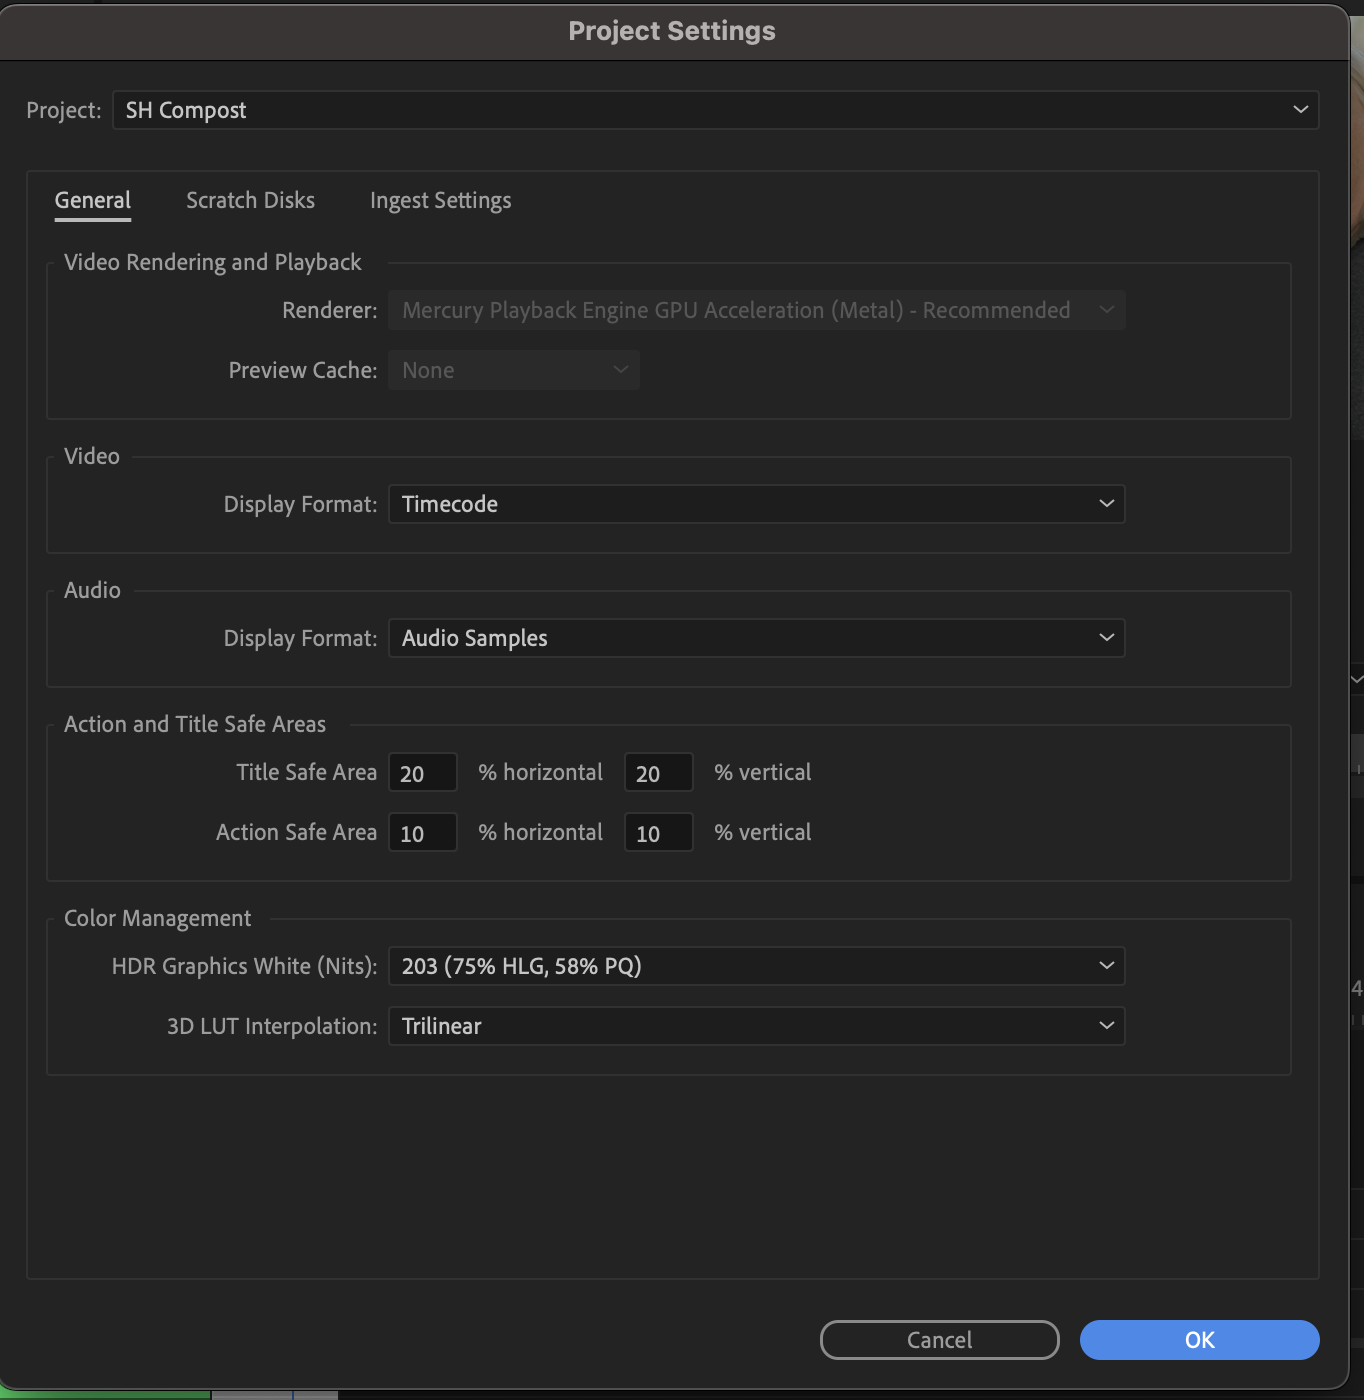
Task: Expand the Preview Cache dropdown
Action: coord(513,370)
